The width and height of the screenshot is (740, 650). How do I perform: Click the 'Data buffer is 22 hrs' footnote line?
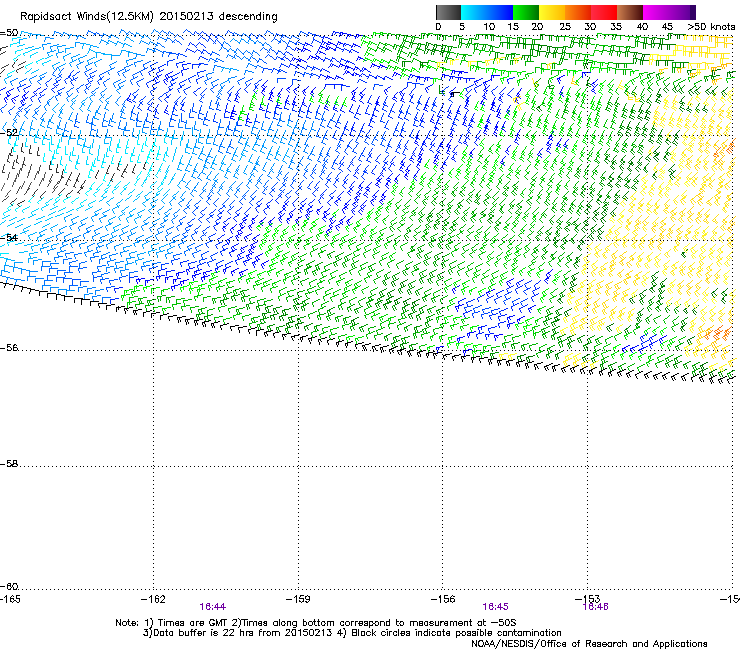pyautogui.click(x=352, y=633)
